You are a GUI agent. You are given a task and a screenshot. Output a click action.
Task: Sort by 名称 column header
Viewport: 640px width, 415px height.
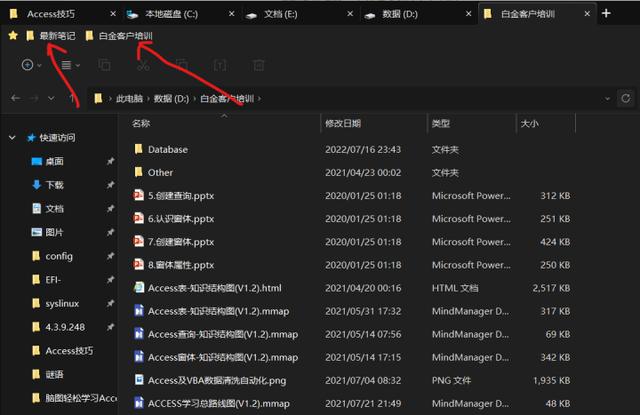[141, 123]
